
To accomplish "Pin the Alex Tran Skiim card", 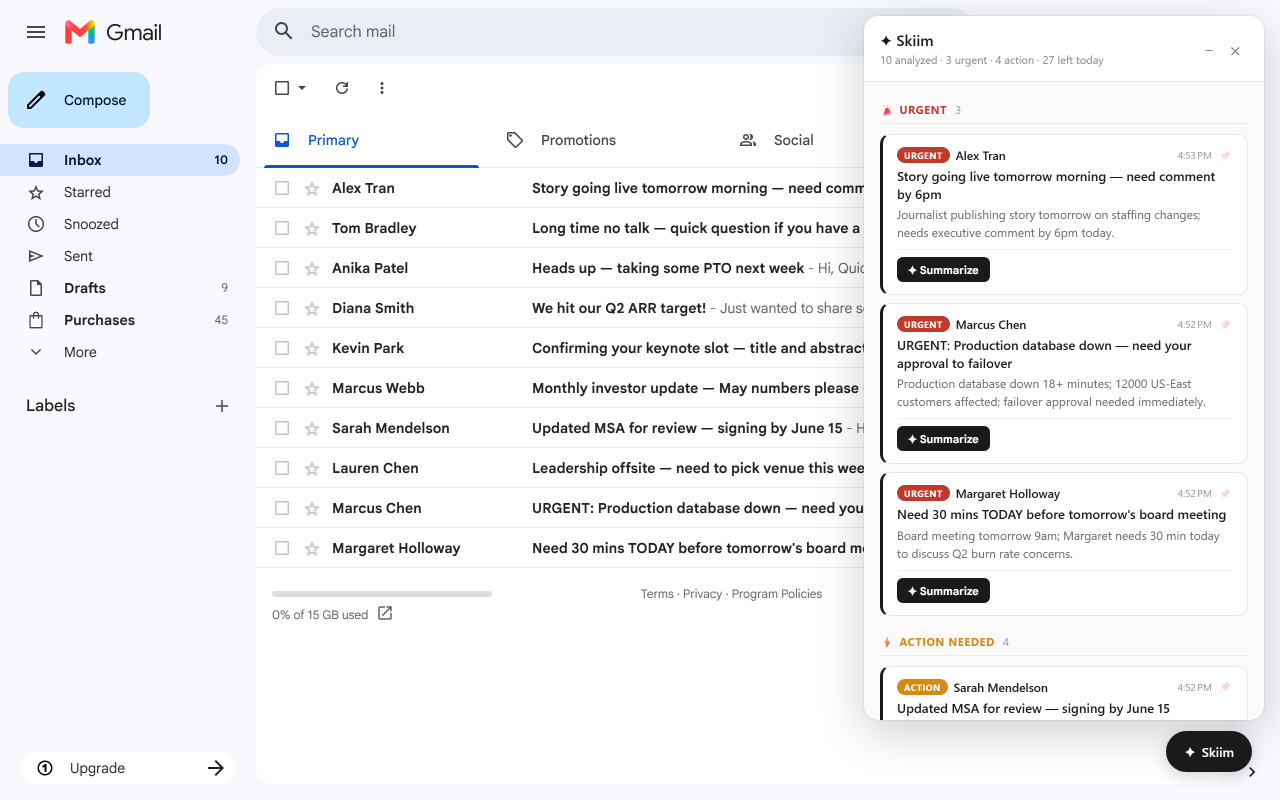I will pyautogui.click(x=1226, y=156).
